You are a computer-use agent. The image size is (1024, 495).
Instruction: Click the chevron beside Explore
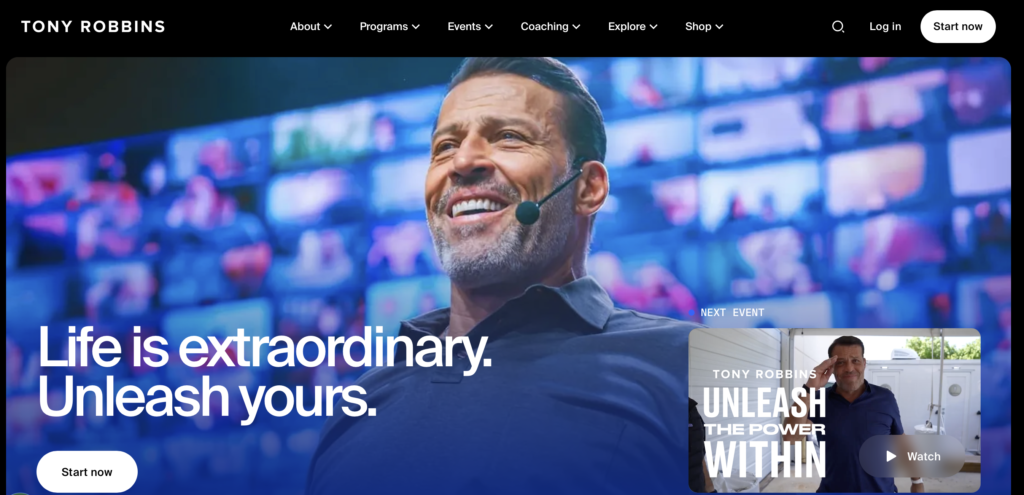(x=653, y=27)
